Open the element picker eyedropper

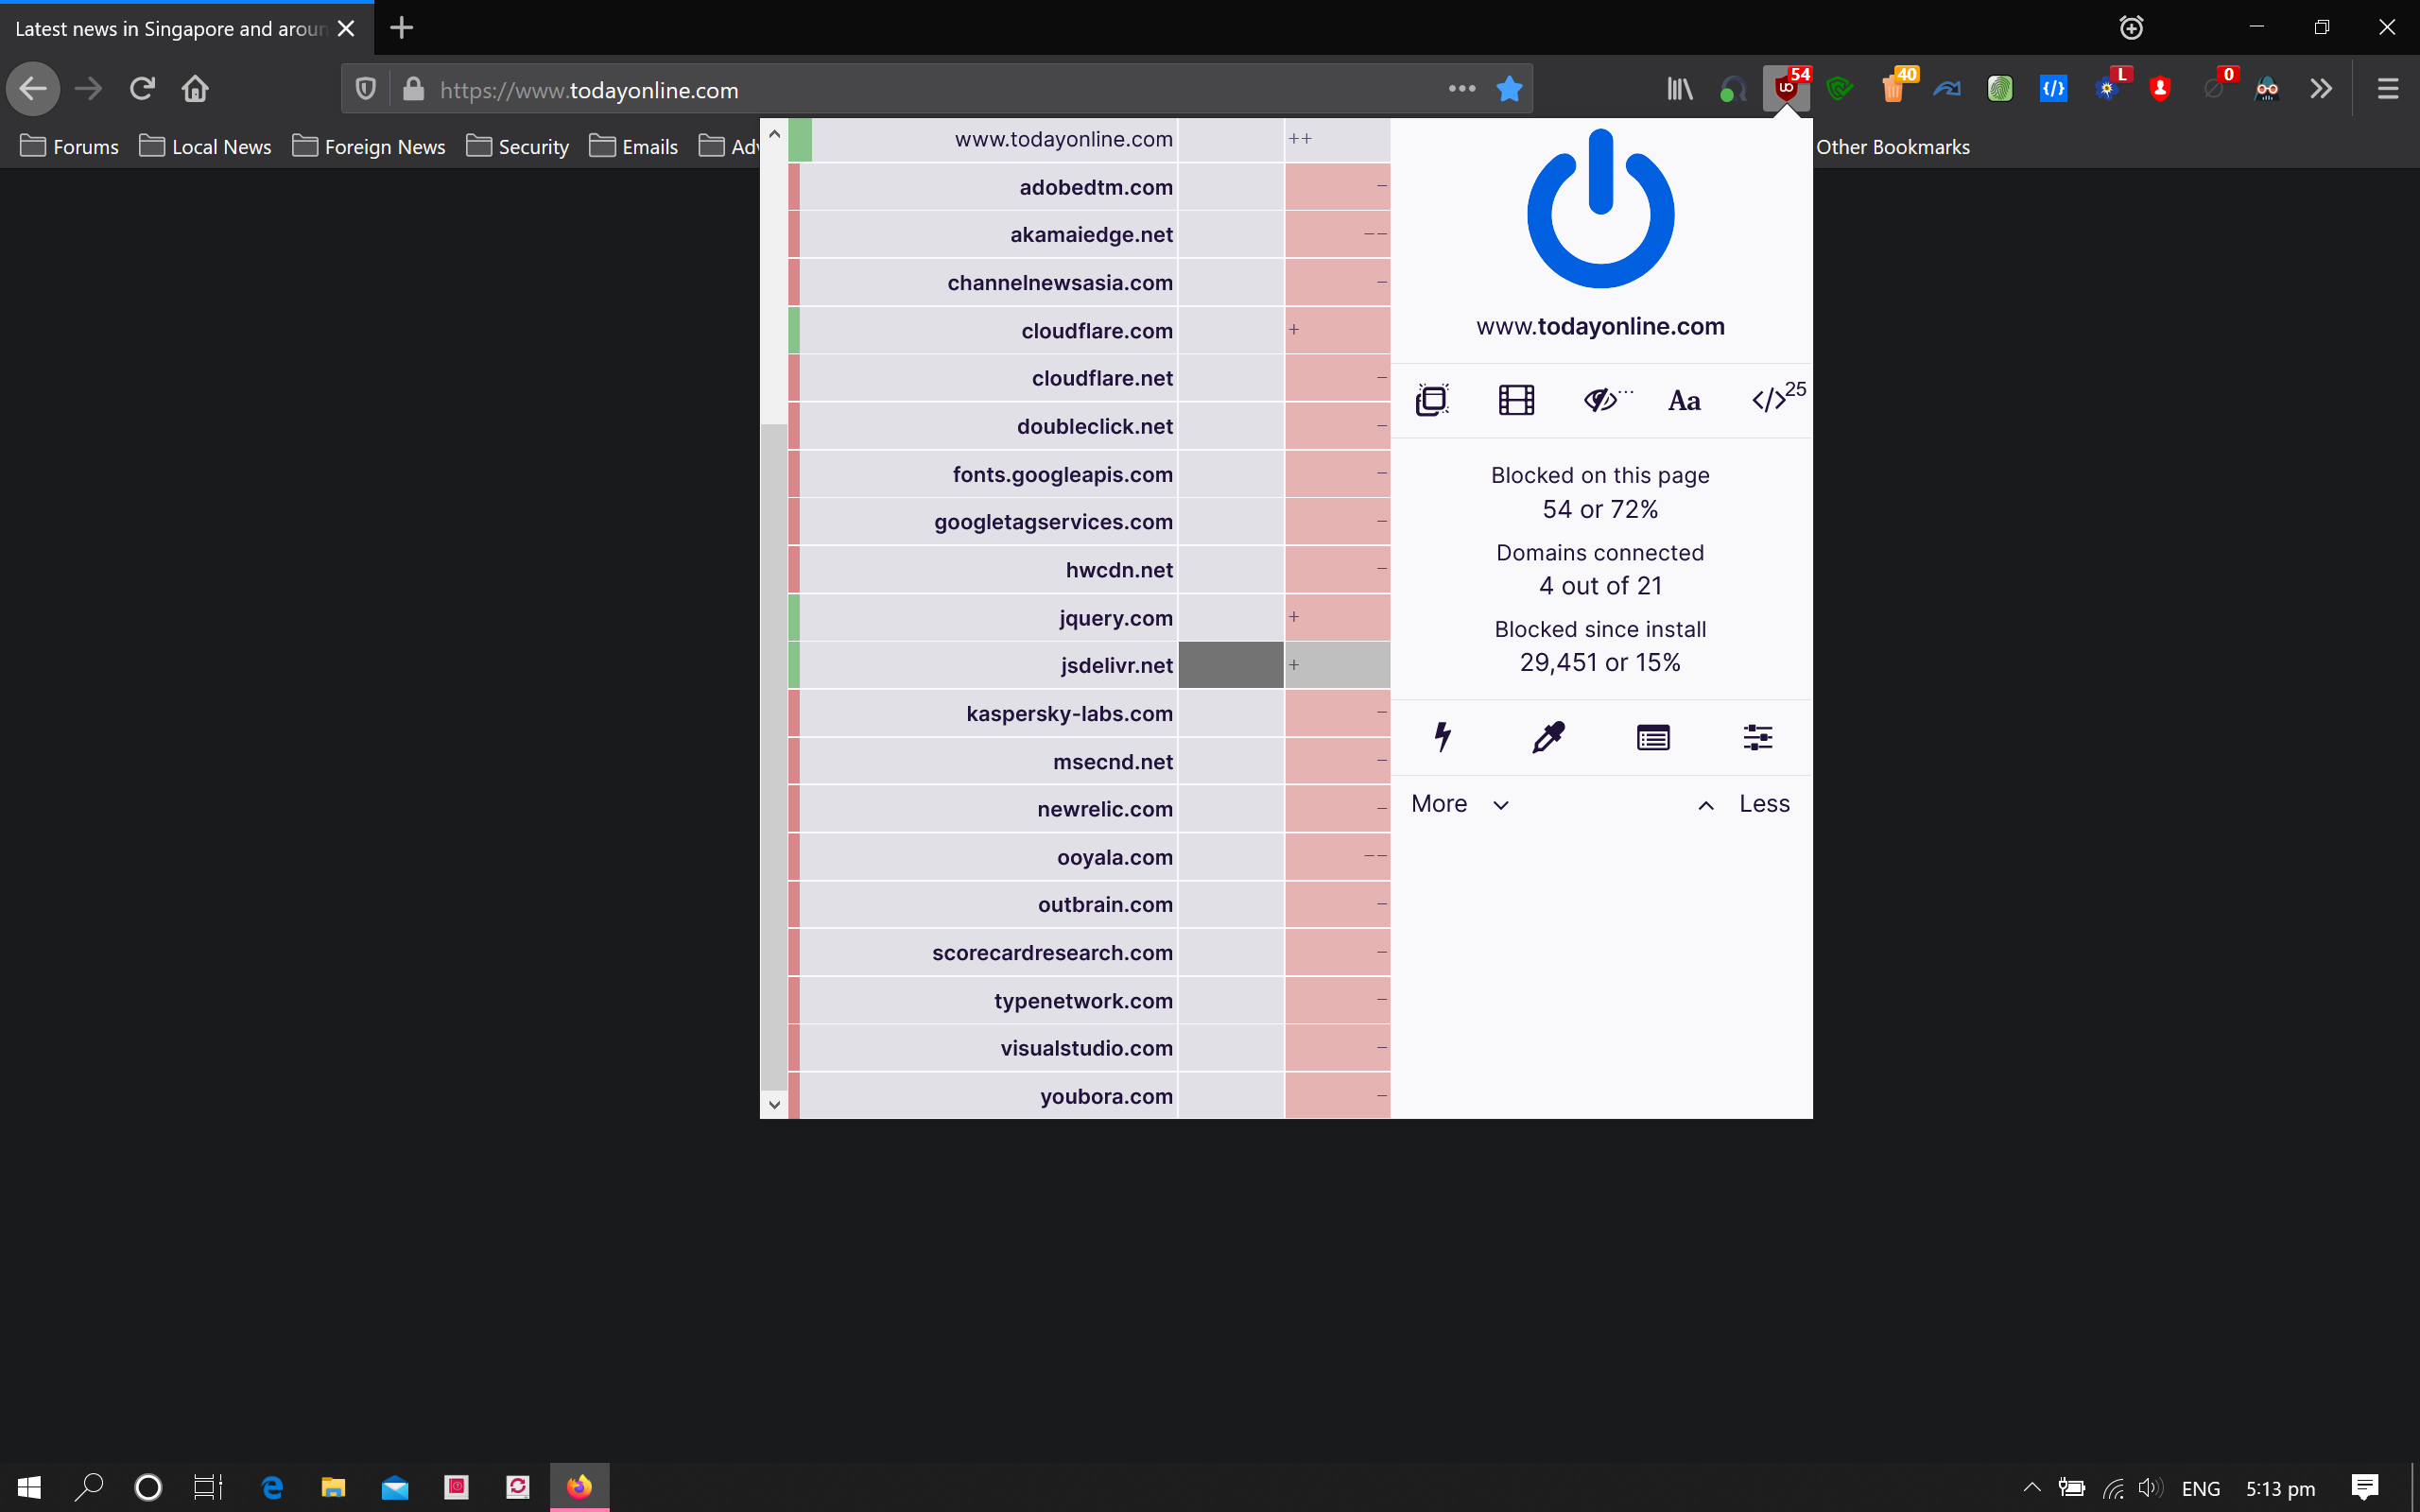coord(1548,737)
